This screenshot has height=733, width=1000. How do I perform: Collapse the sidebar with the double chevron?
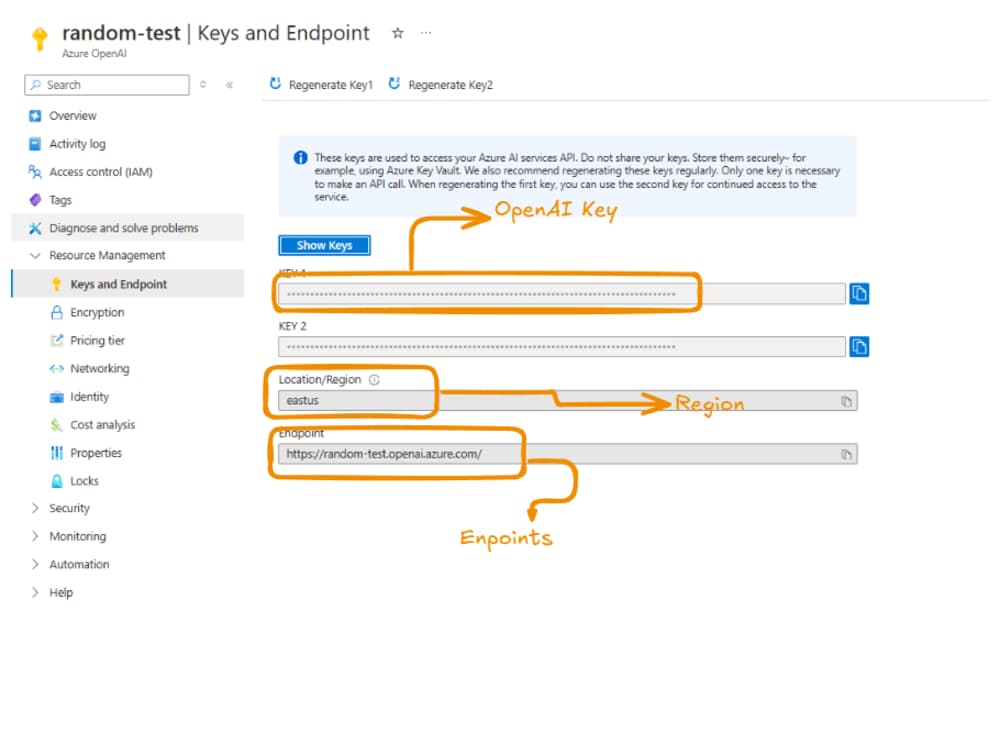point(229,84)
